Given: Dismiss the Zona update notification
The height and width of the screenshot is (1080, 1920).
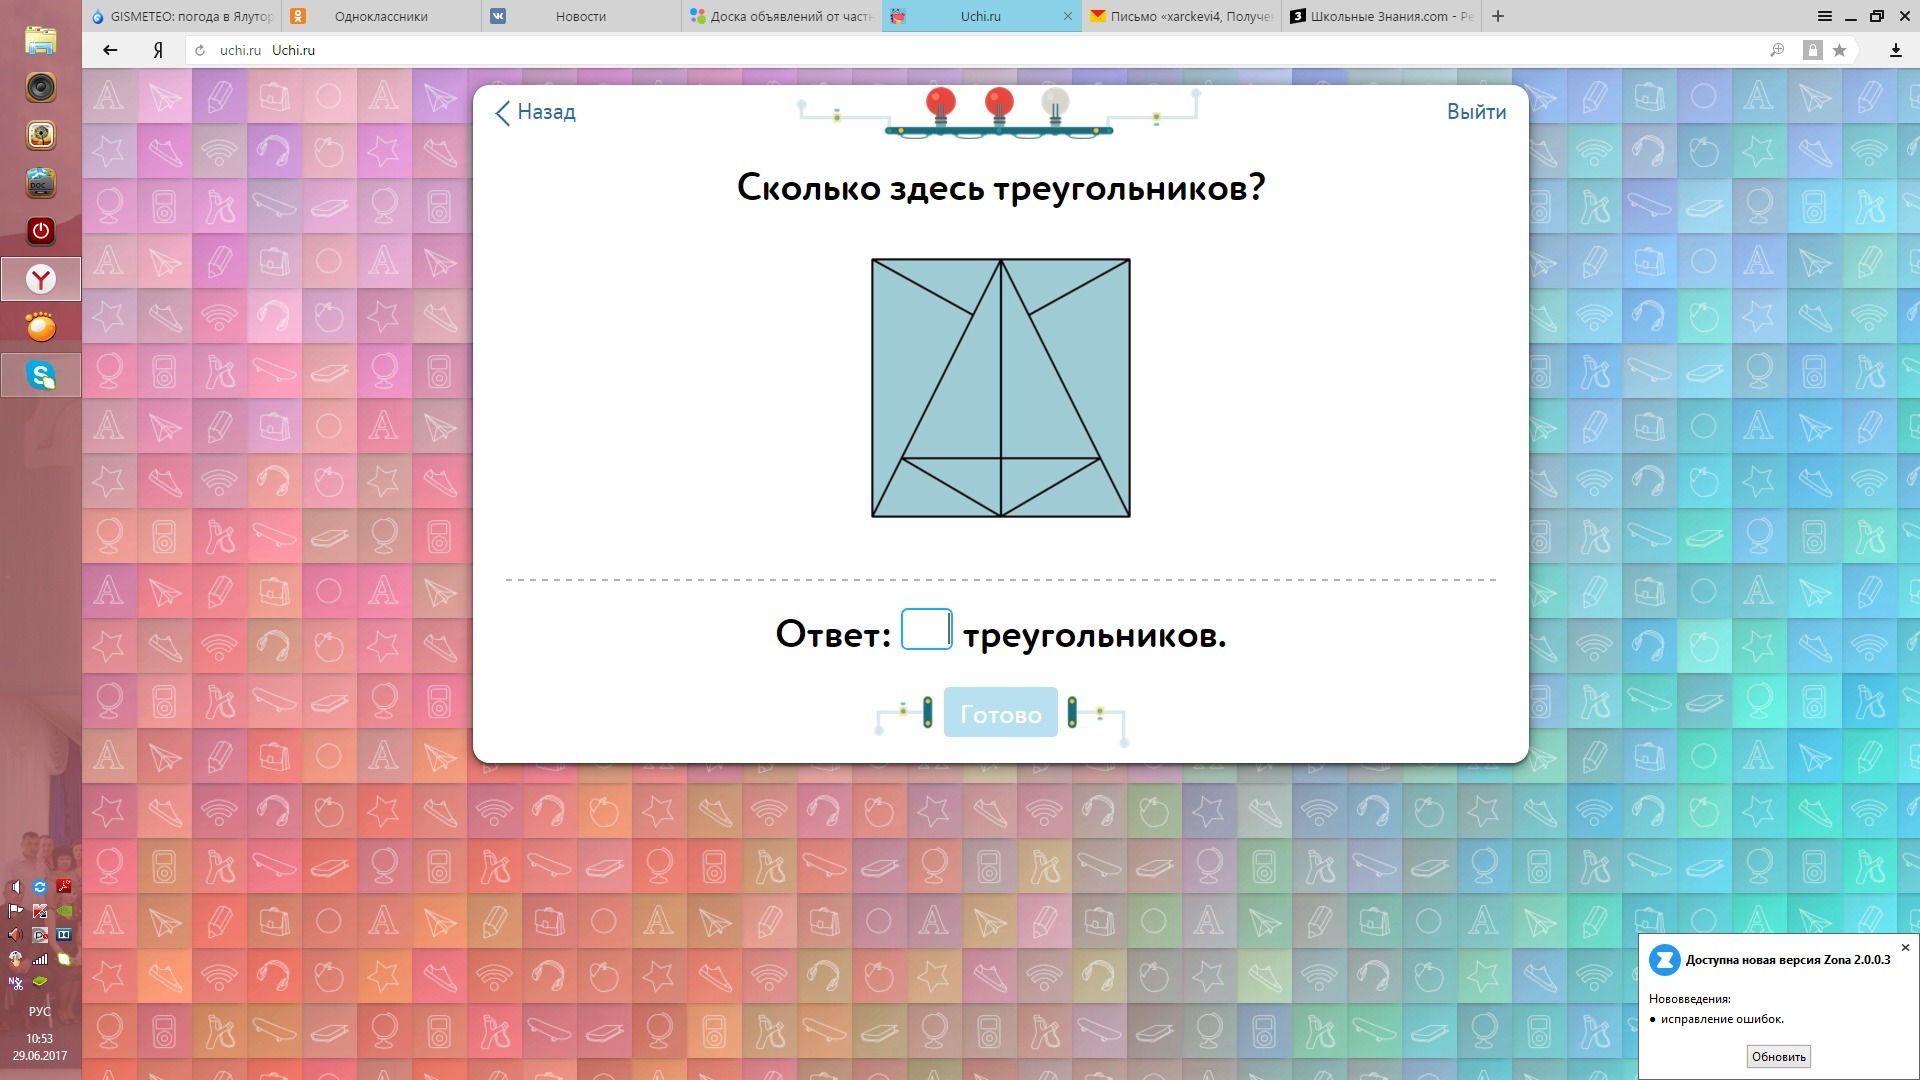Looking at the screenshot, I should (1905, 947).
